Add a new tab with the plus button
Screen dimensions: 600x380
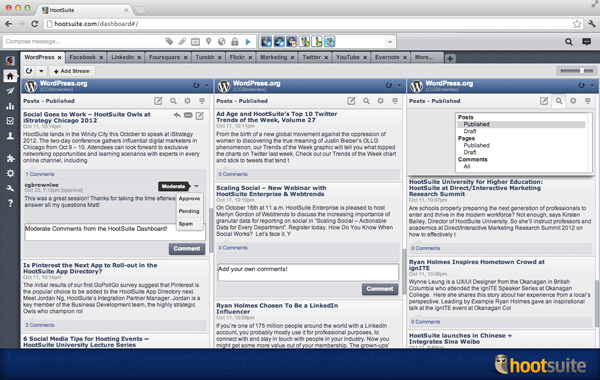click(x=450, y=58)
